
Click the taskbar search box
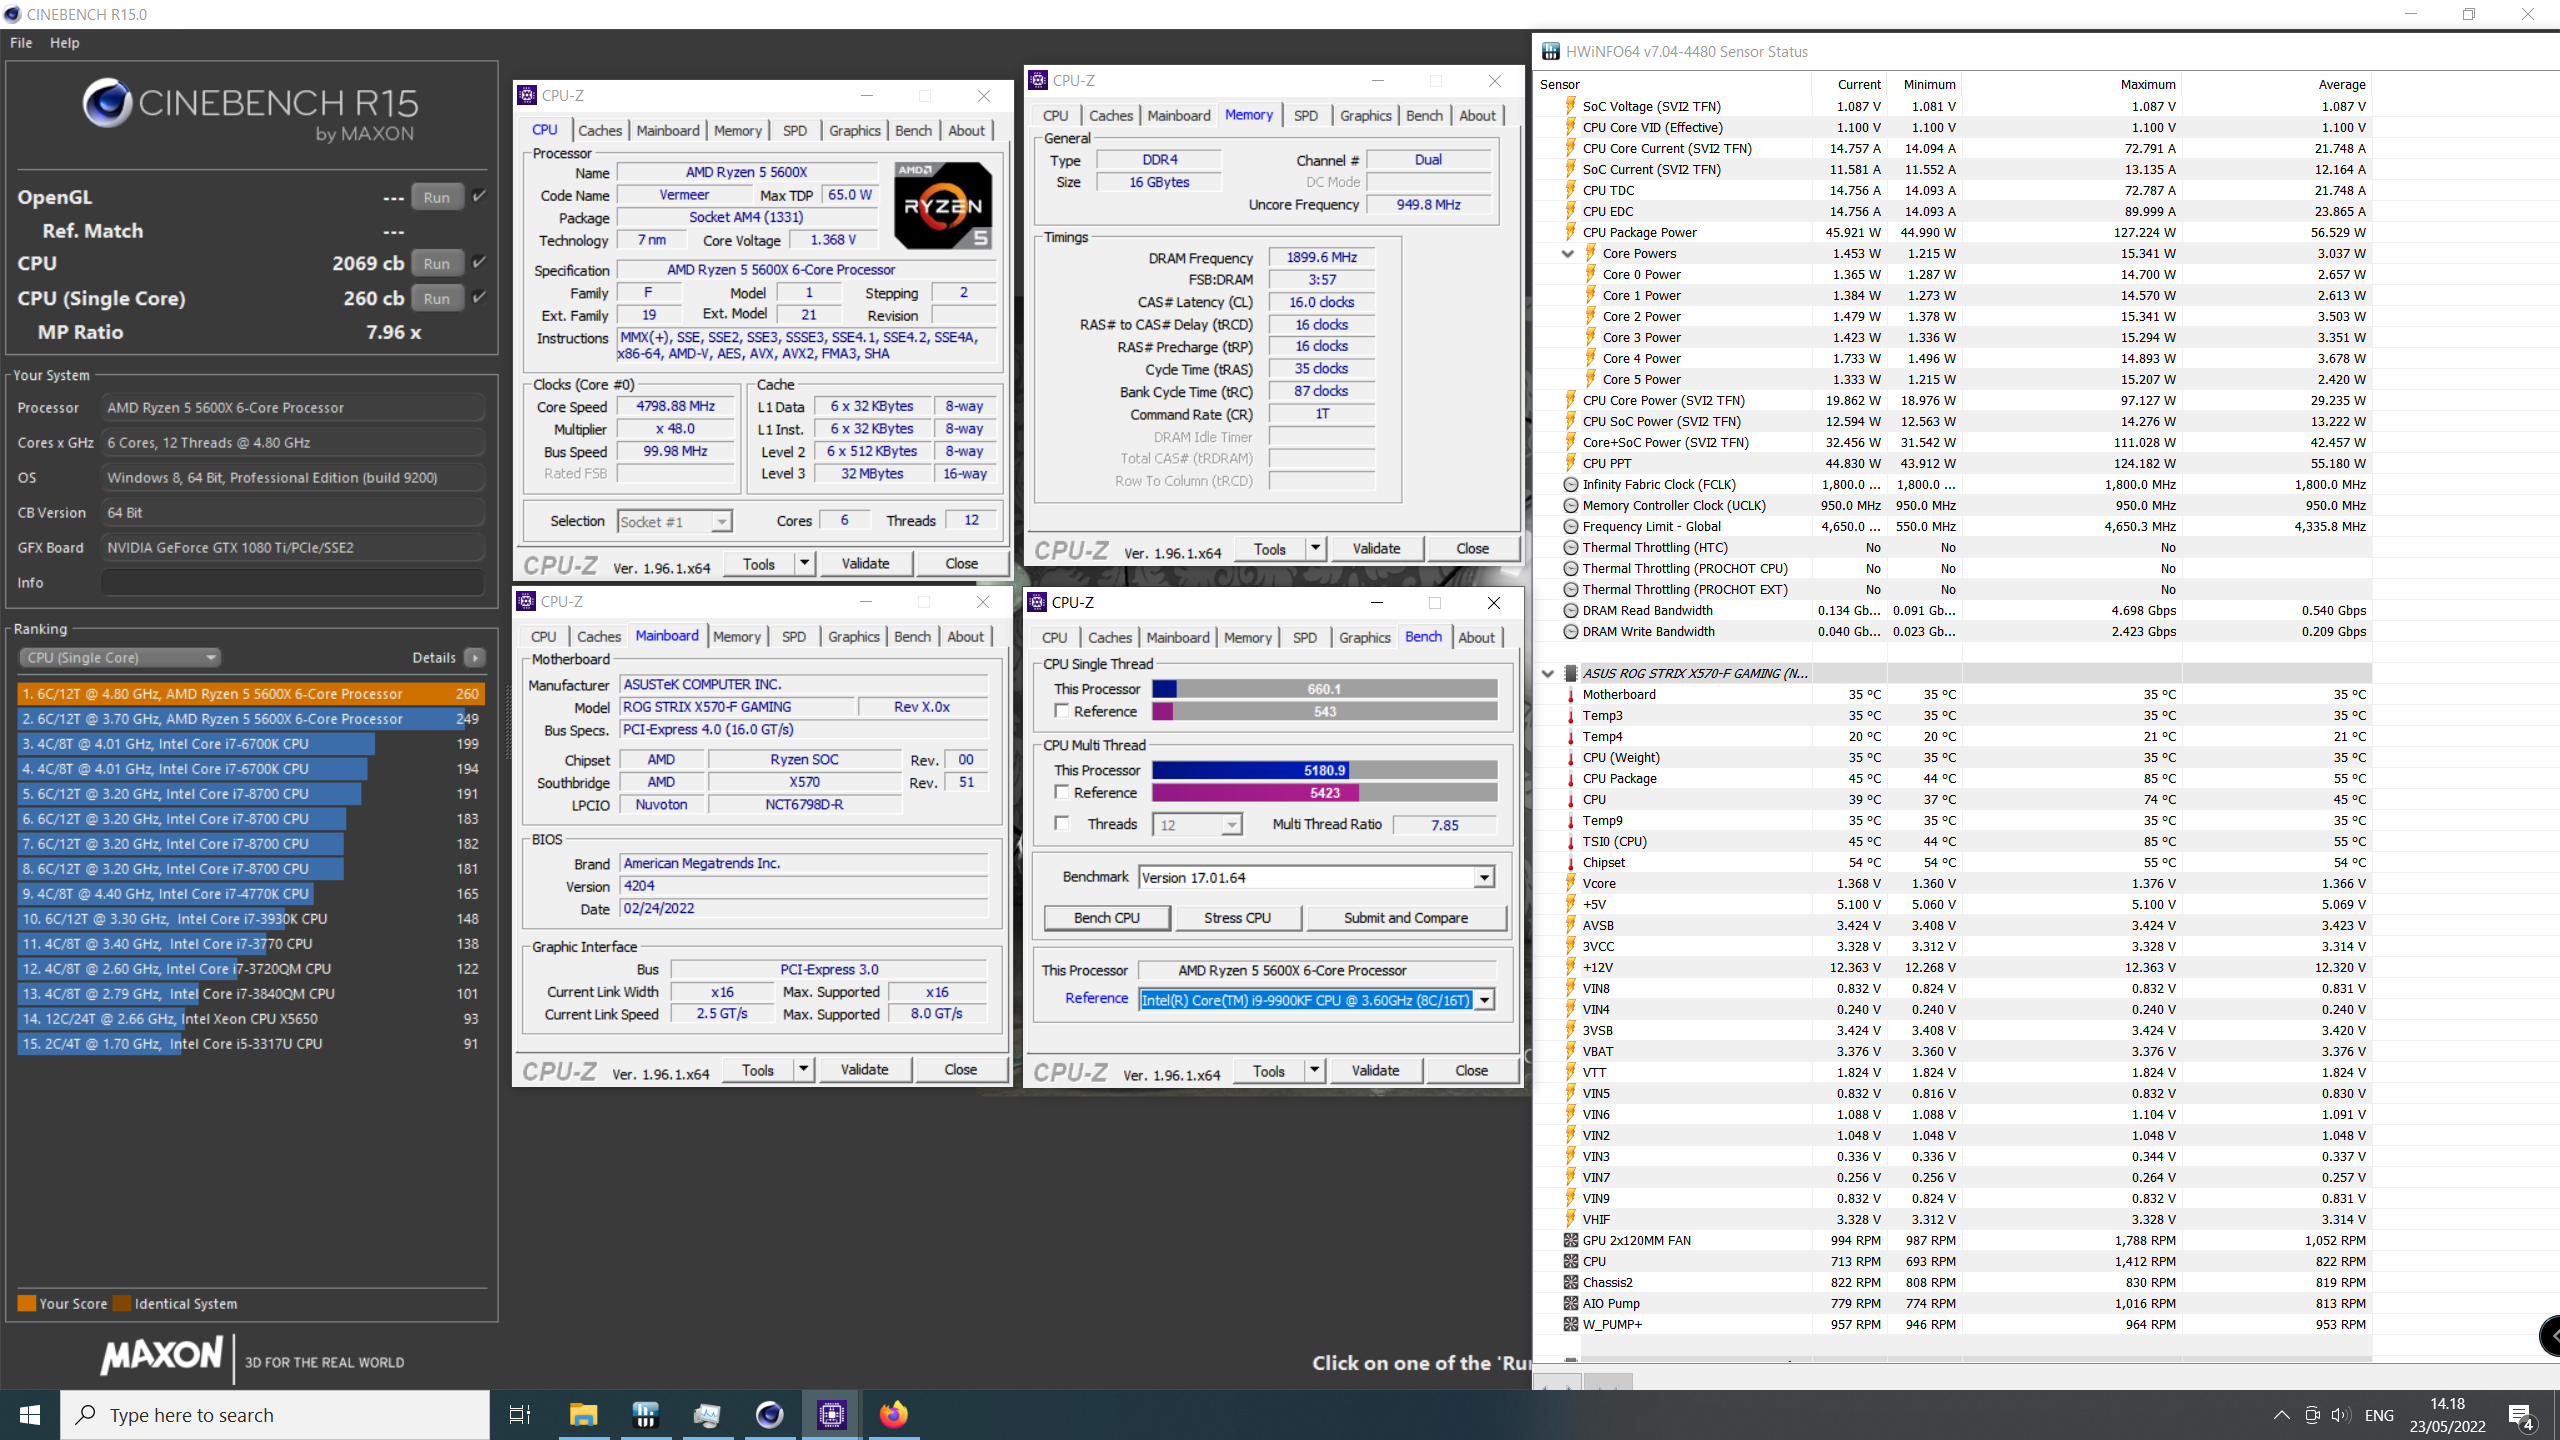[x=275, y=1415]
